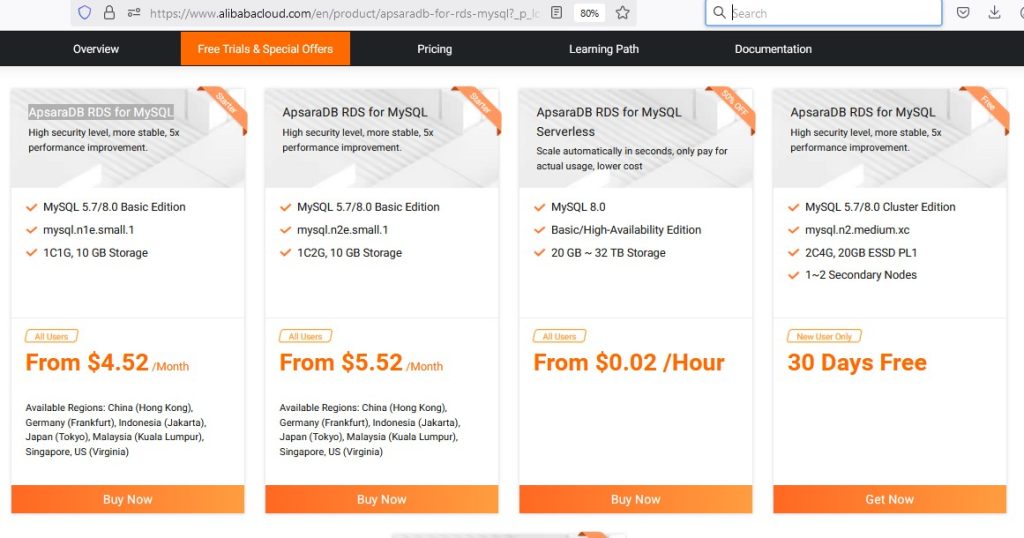Open the Overview tab
Image resolution: width=1024 pixels, height=538 pixels.
pyautogui.click(x=96, y=49)
